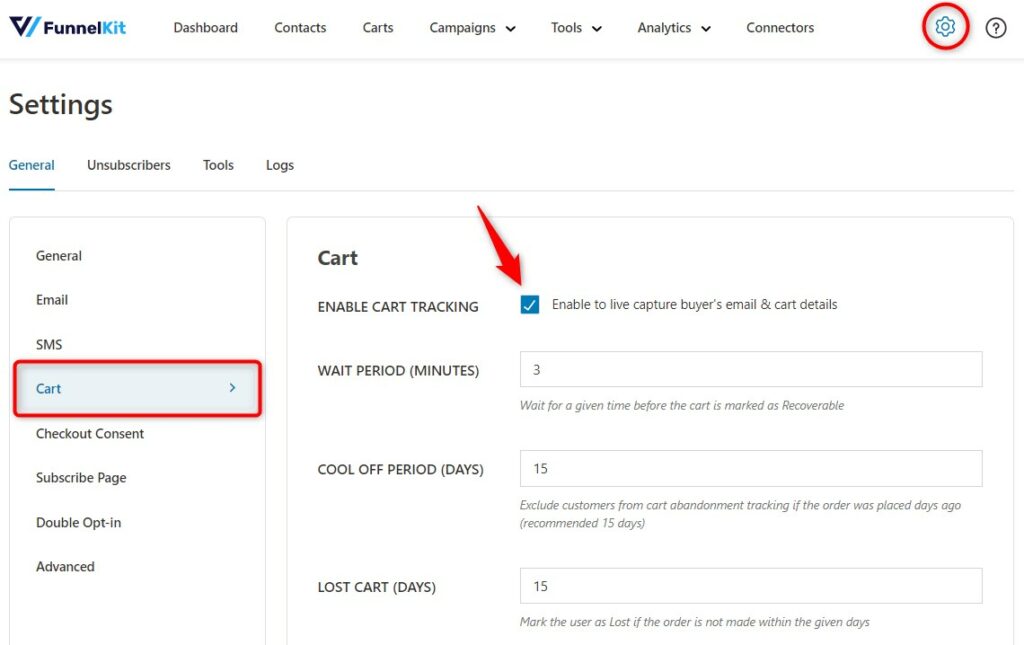
Task: Click the Wait Period minutes input field
Action: pyautogui.click(x=751, y=370)
